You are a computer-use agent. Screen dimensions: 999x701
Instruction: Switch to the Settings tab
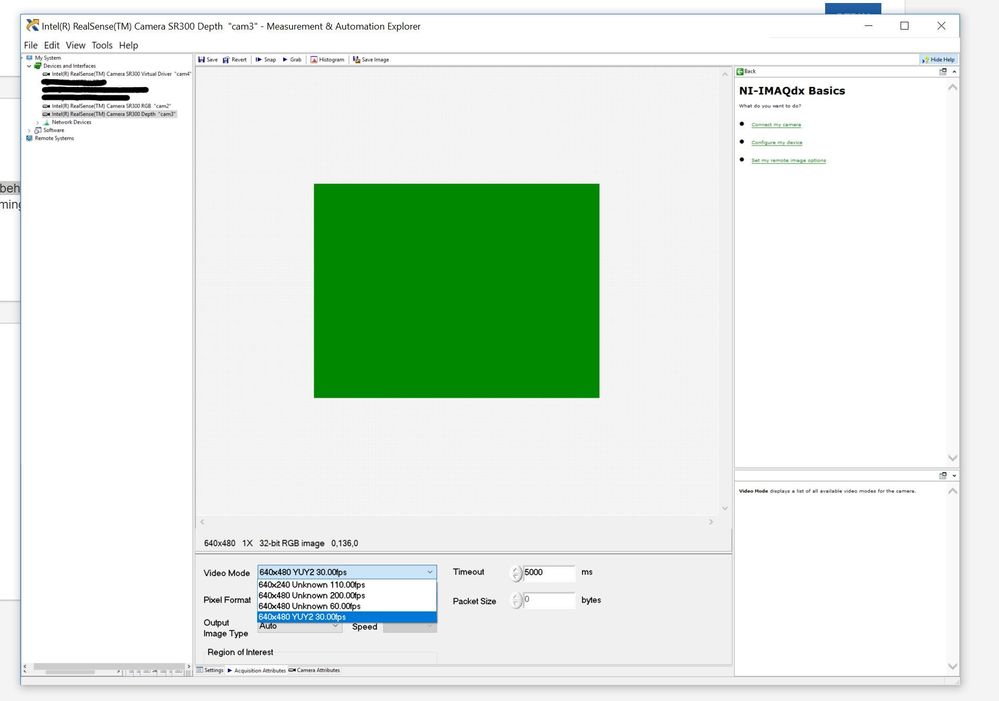(x=210, y=670)
